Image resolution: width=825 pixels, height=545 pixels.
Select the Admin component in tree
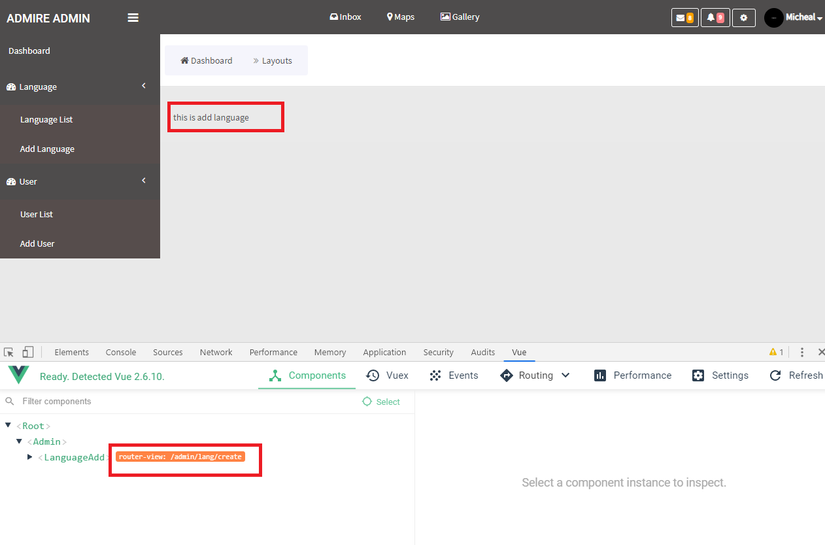47,442
